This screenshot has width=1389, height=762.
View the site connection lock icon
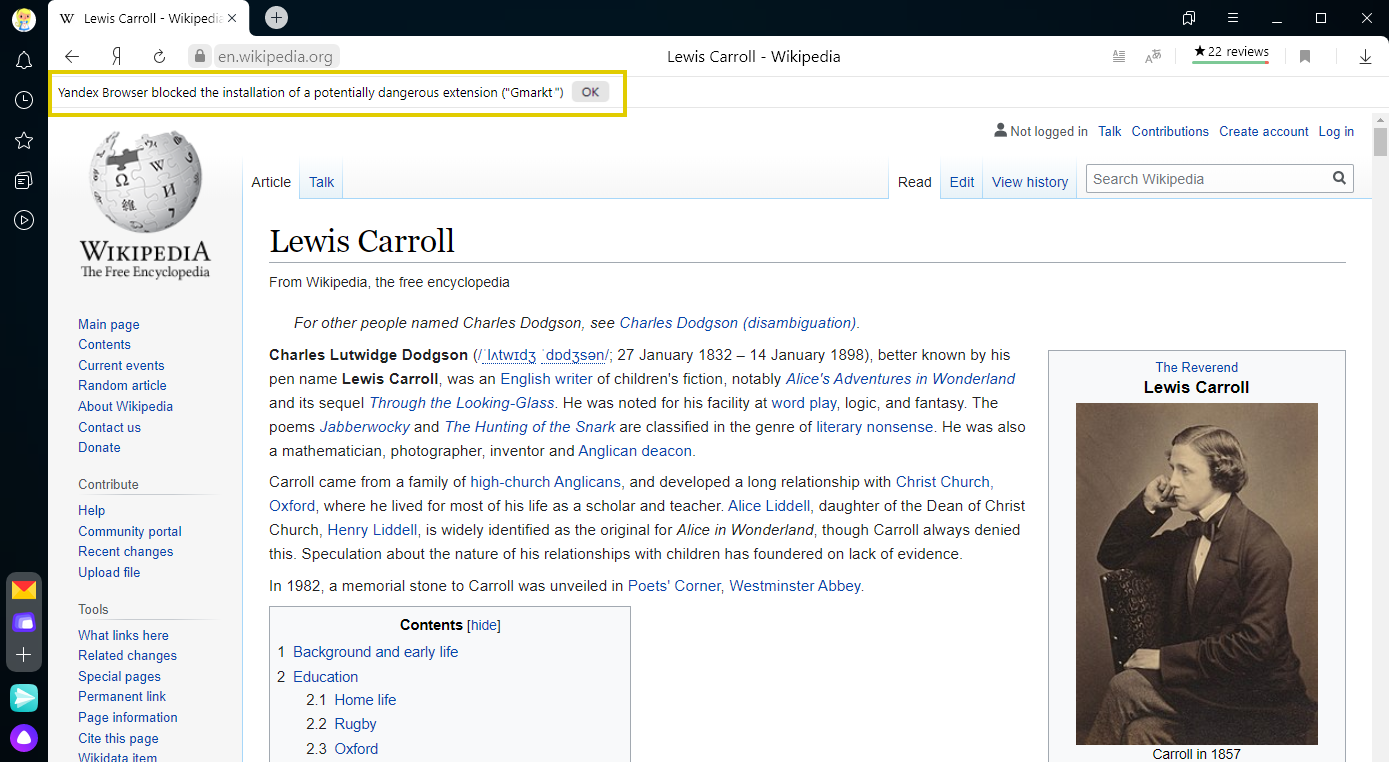(200, 57)
